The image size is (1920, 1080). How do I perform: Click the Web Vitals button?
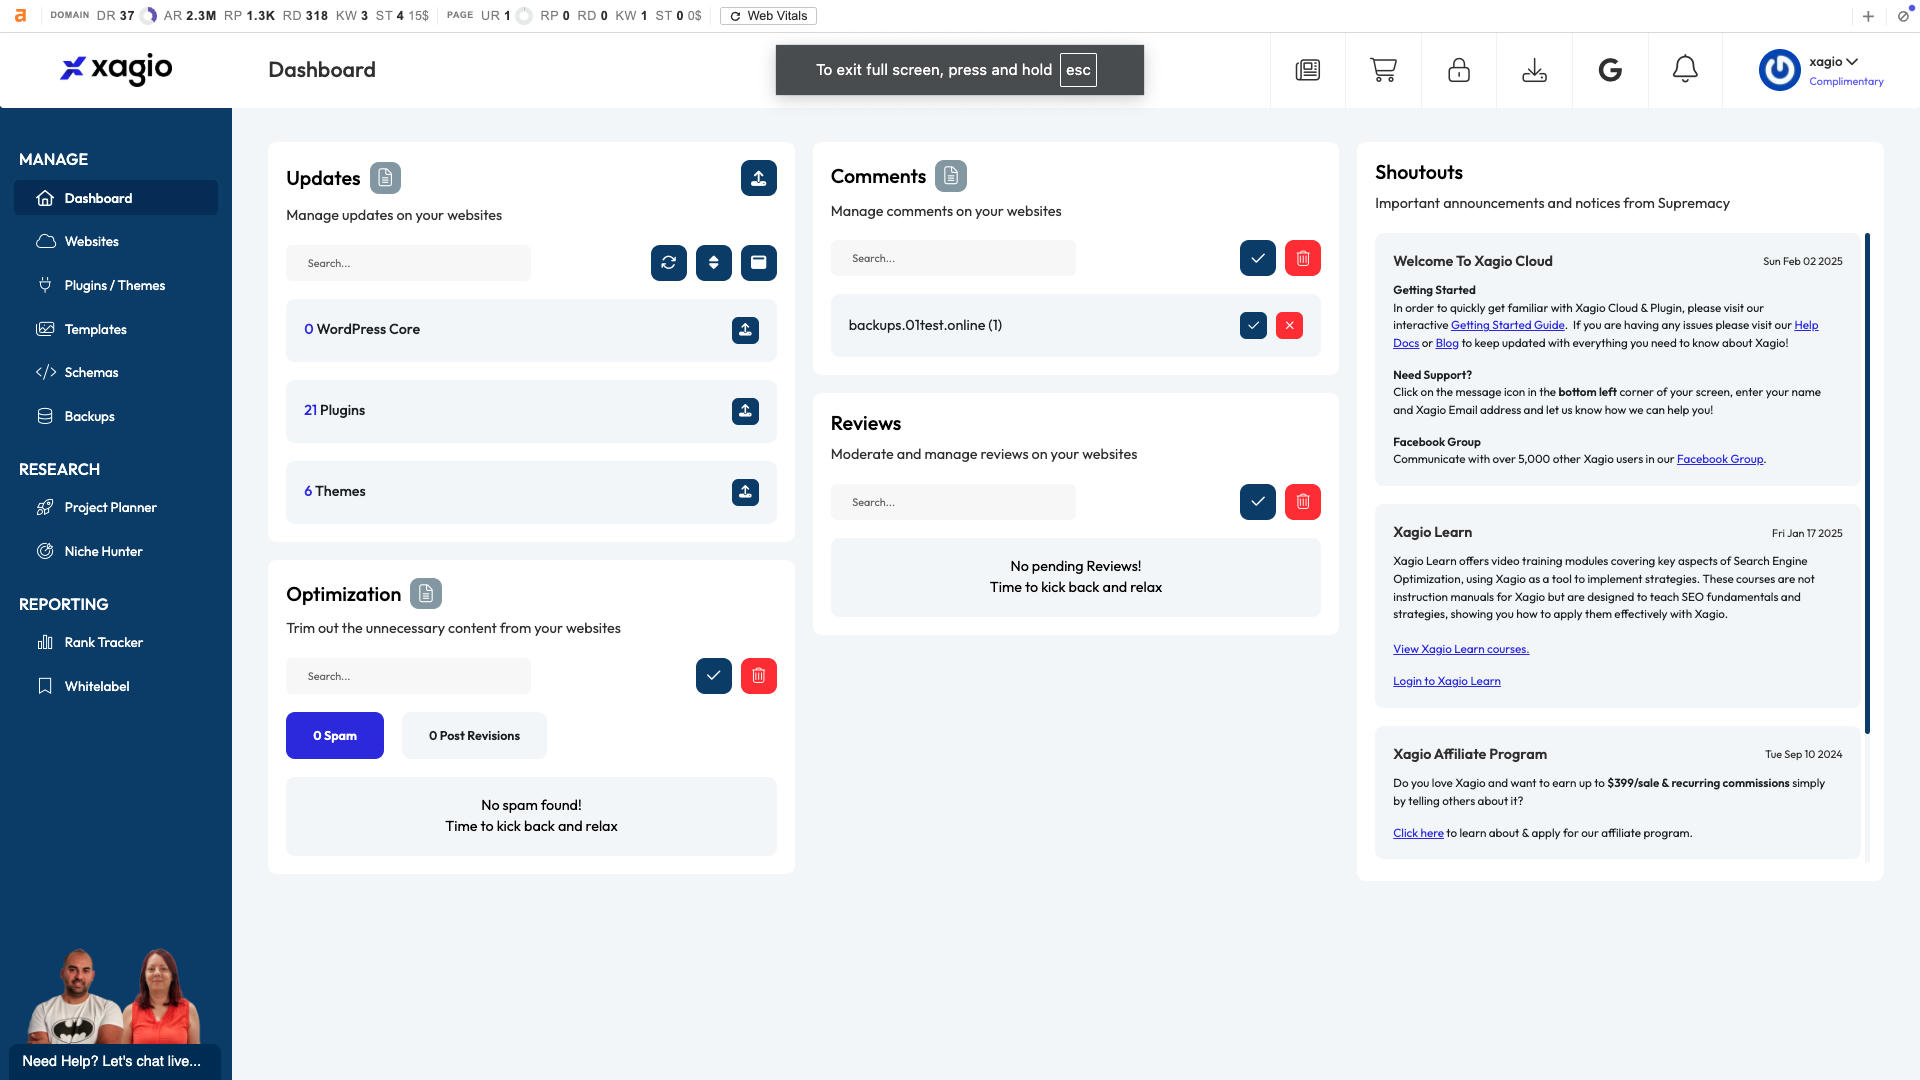[x=768, y=16]
